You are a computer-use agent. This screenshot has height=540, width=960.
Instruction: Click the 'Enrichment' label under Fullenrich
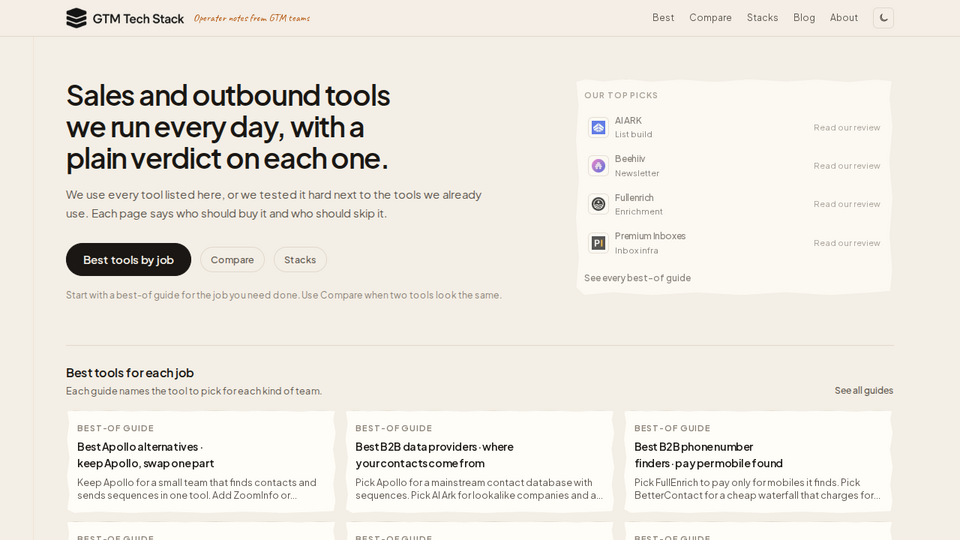[x=639, y=211]
